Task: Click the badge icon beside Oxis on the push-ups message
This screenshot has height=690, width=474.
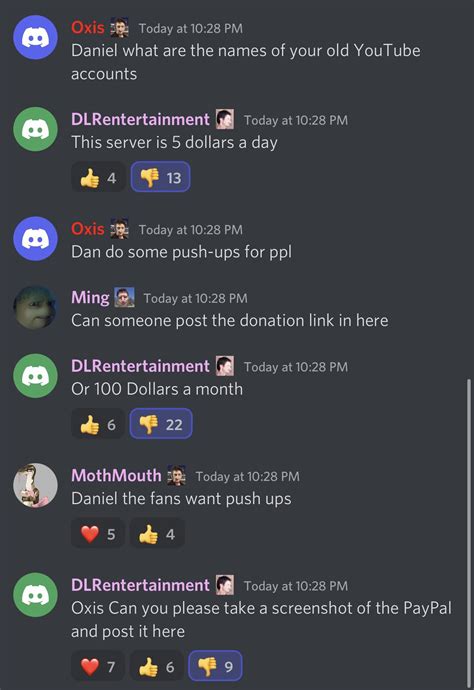Action: [119, 229]
